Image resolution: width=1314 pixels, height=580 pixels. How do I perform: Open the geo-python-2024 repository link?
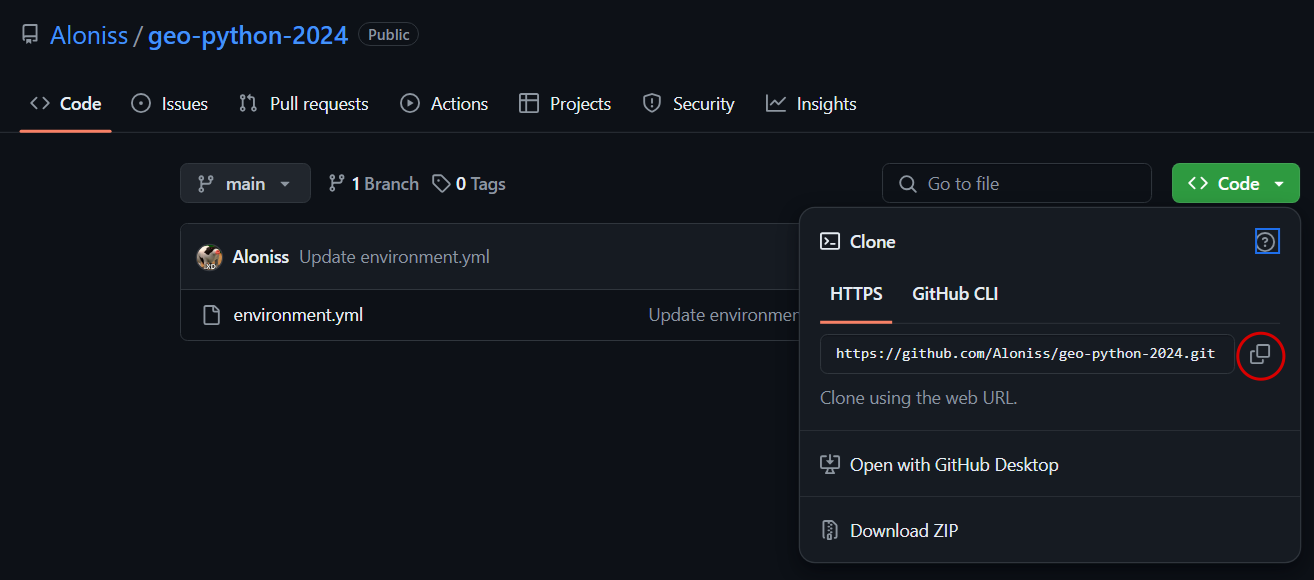pos(248,35)
